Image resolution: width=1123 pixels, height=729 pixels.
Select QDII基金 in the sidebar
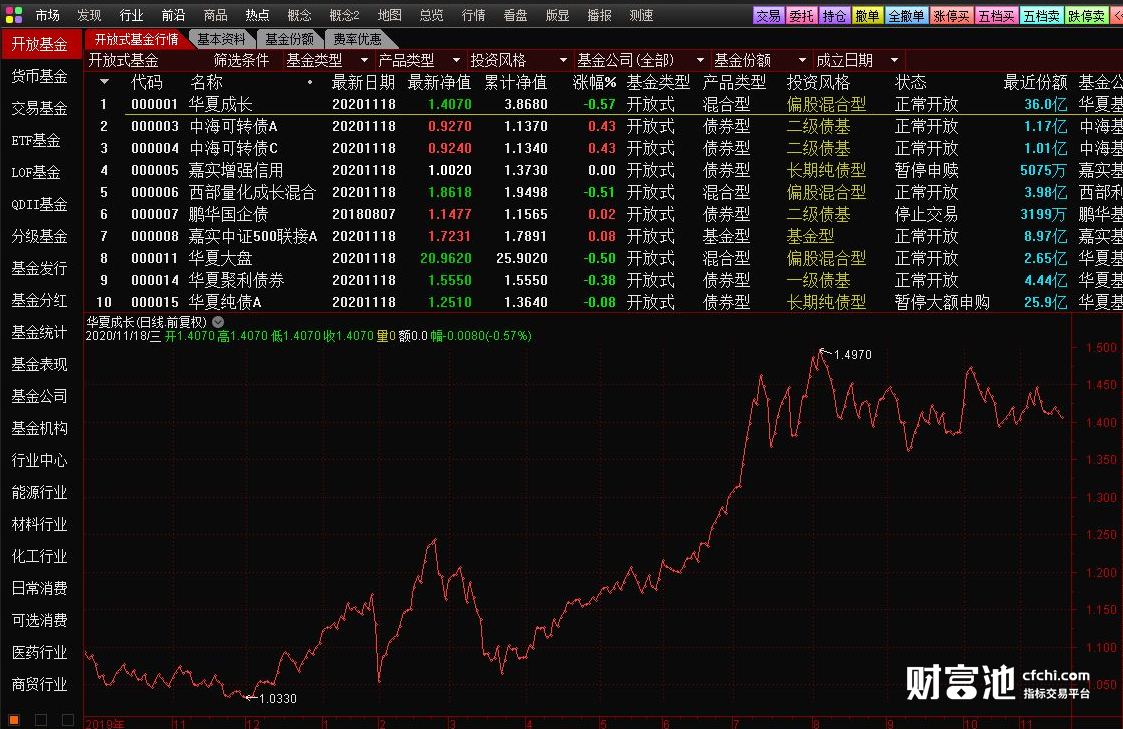(39, 204)
